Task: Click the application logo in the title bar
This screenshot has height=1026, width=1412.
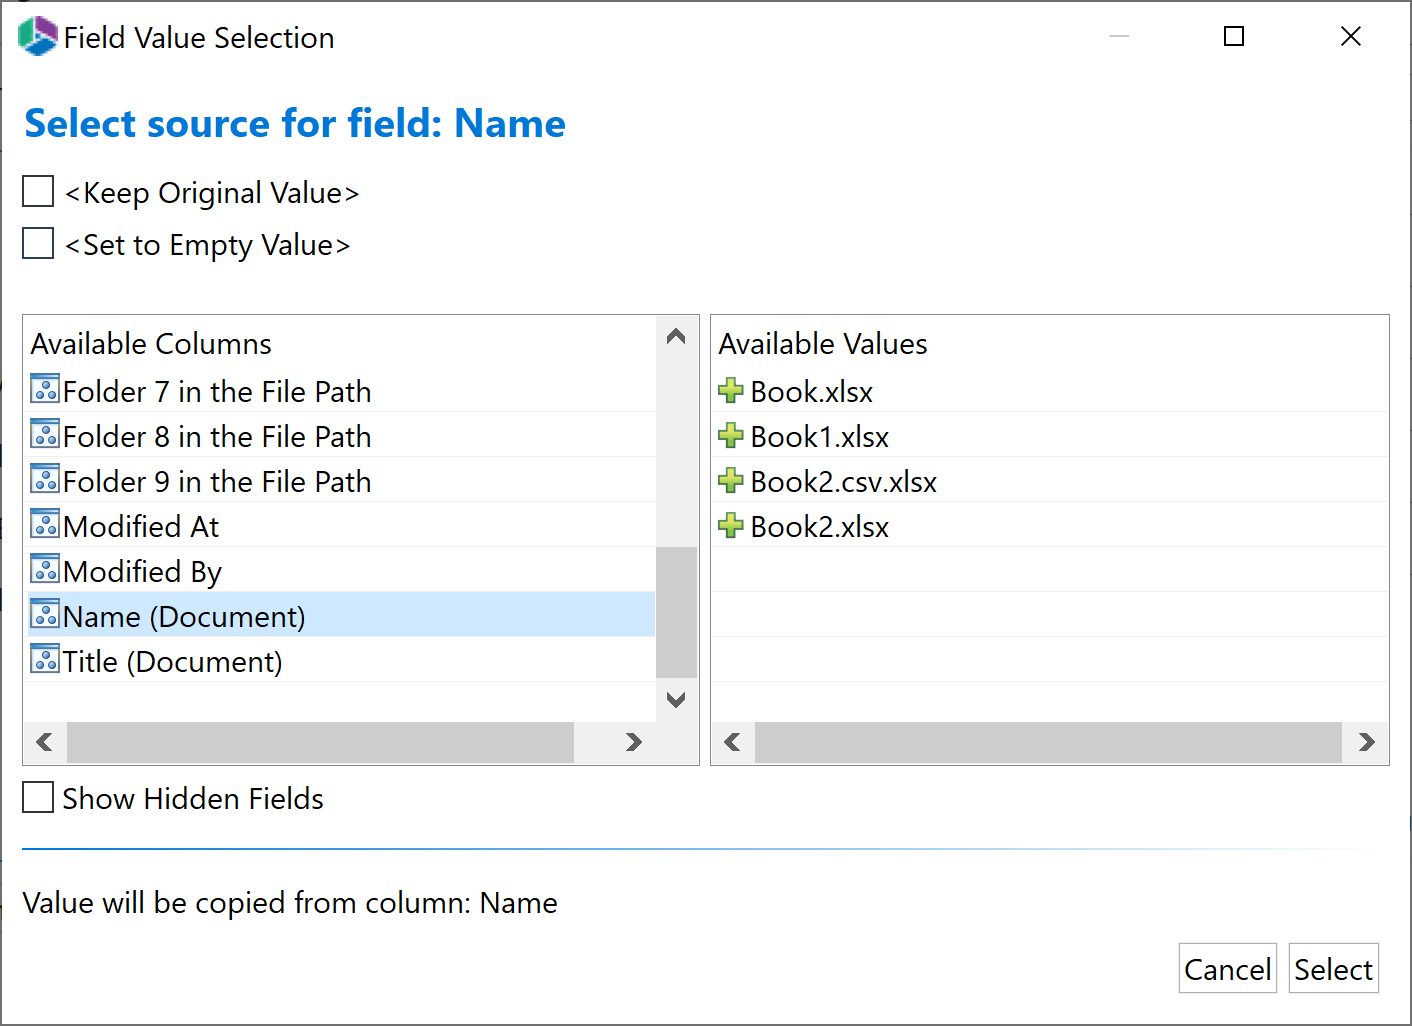Action: (x=36, y=36)
